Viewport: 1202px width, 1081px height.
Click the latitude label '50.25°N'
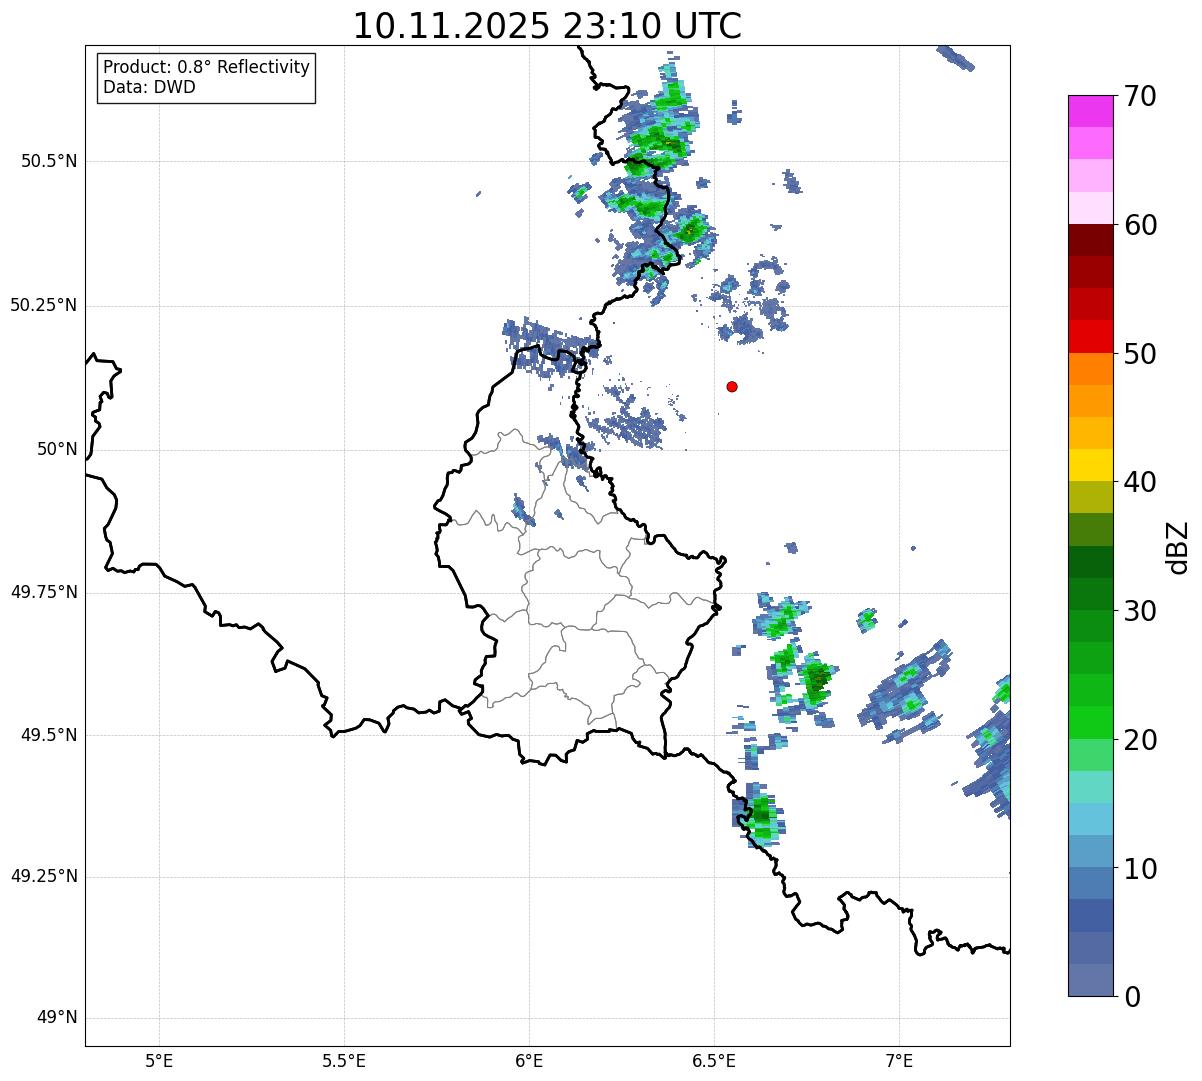click(44, 305)
